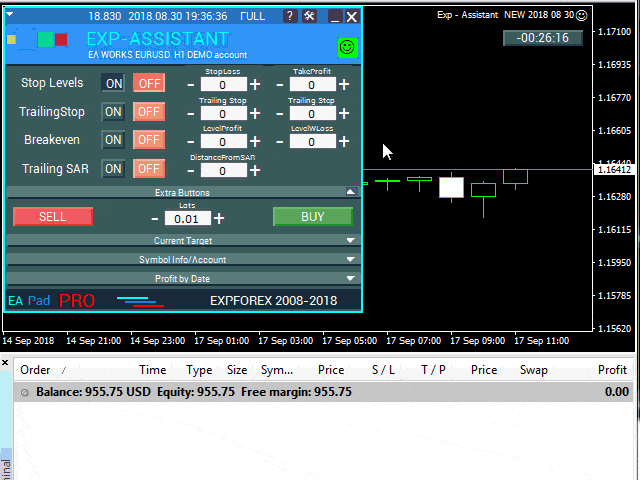This screenshot has height=480, width=640.
Task: Turn Stop Levels ON
Action: (x=114, y=83)
